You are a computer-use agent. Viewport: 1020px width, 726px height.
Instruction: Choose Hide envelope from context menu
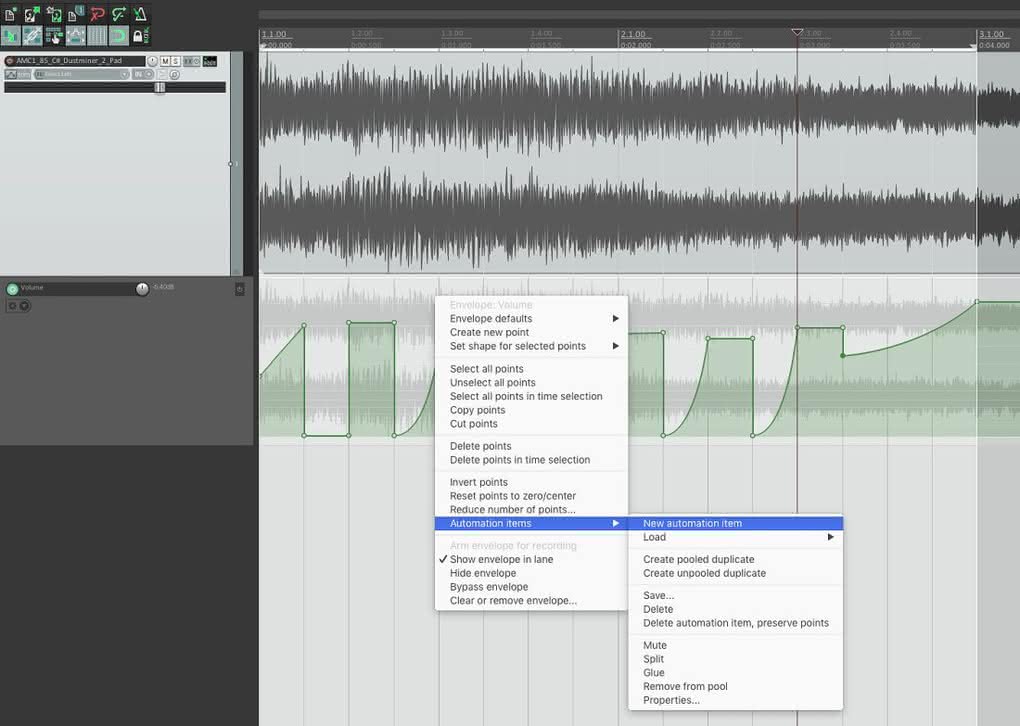coord(531,573)
